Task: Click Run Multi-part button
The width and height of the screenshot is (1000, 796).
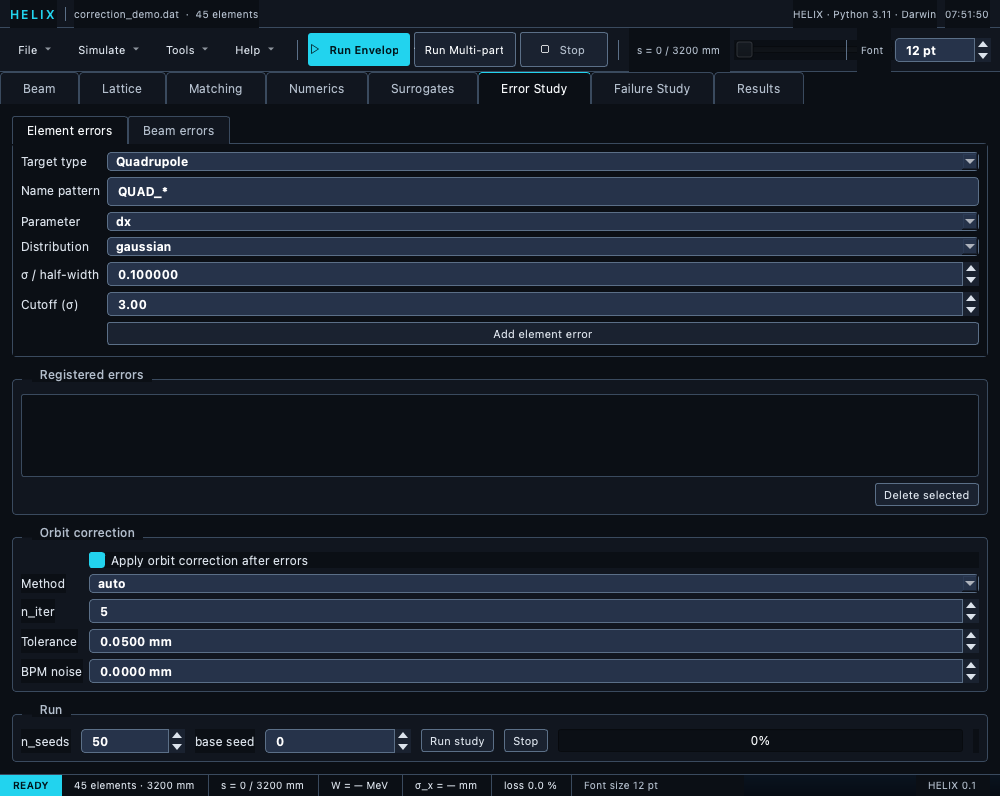Action: click(x=464, y=50)
